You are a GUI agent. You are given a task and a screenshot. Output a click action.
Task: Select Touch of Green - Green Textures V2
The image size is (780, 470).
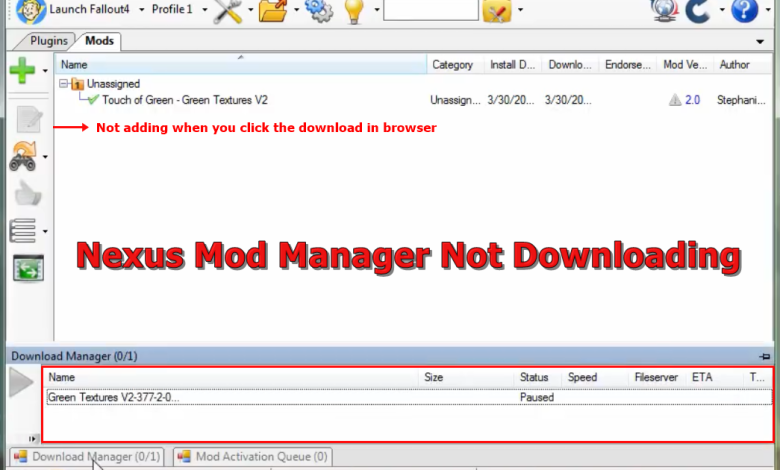185,100
